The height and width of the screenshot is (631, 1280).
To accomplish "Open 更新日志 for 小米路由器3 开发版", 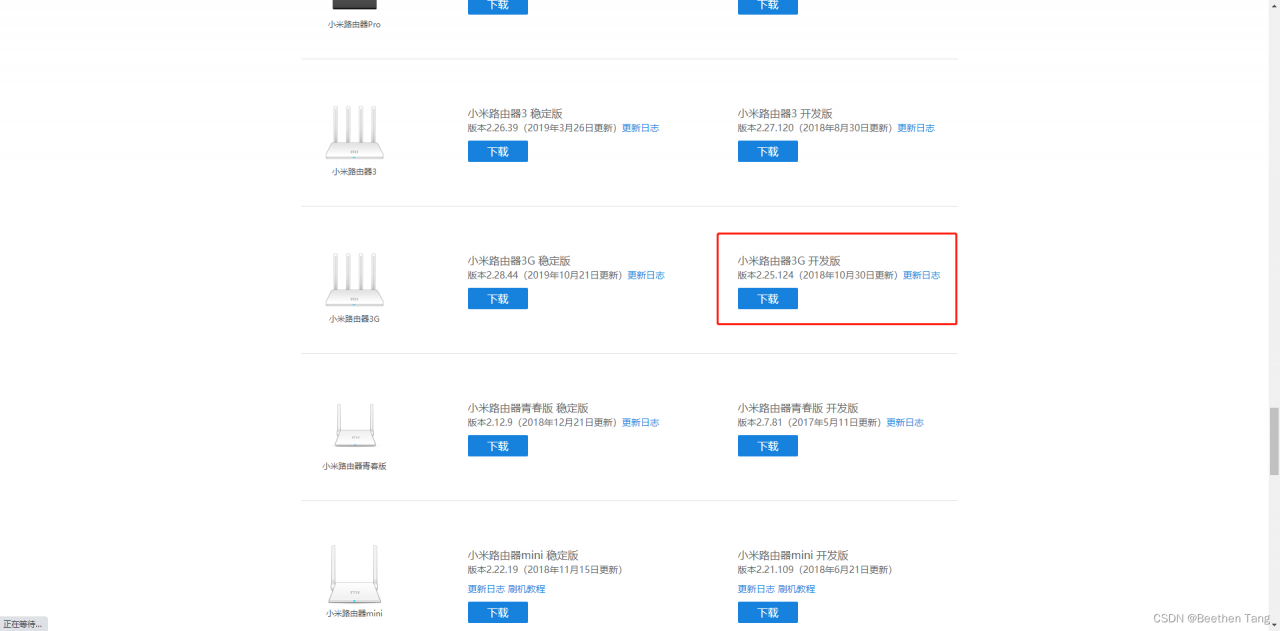I will [915, 128].
